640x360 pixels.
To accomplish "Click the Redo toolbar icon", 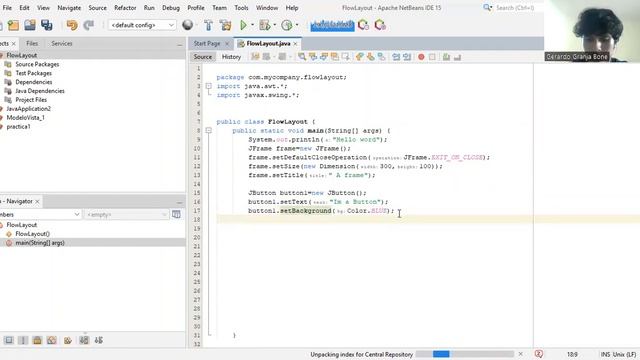I will pos(89,25).
